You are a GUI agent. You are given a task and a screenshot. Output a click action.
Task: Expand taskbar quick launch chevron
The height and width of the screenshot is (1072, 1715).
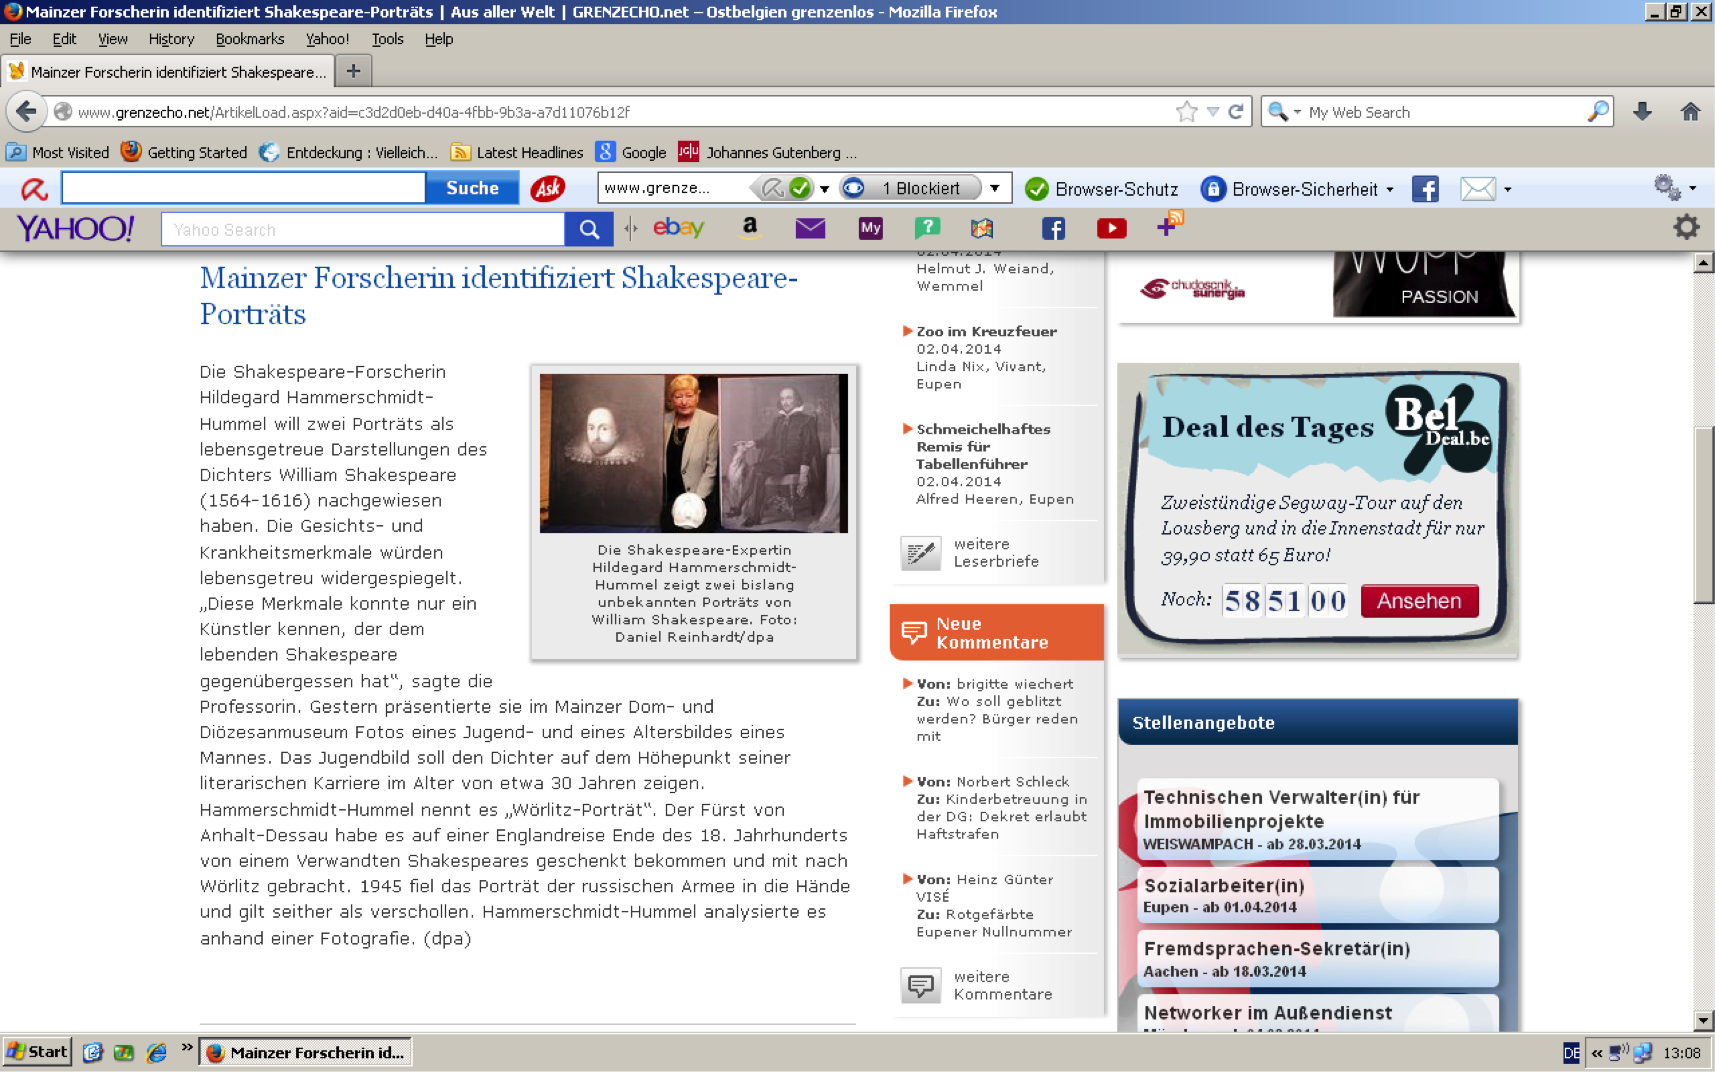tap(187, 1048)
